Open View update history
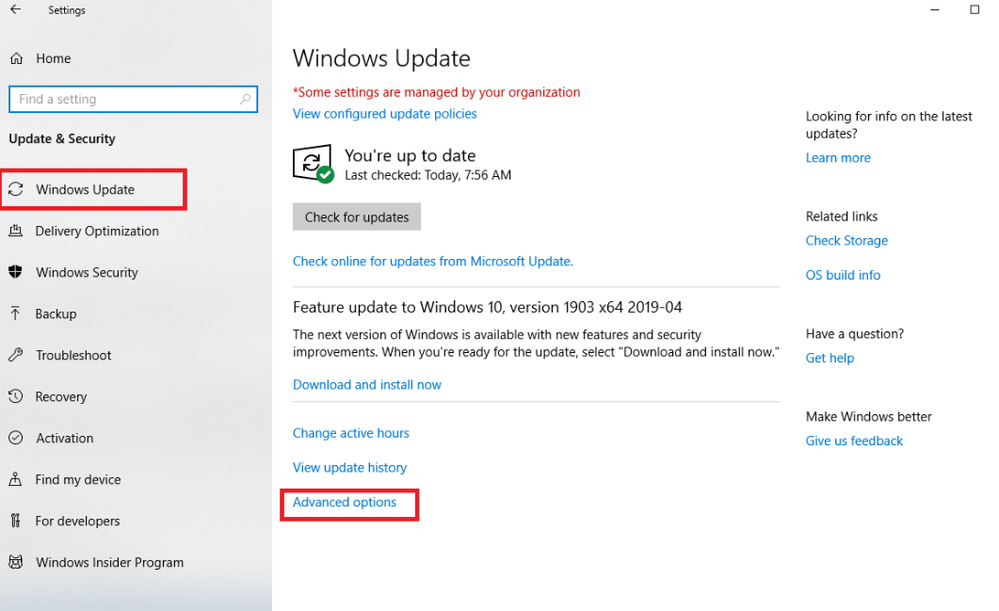This screenshot has width=999, height=611. (350, 468)
